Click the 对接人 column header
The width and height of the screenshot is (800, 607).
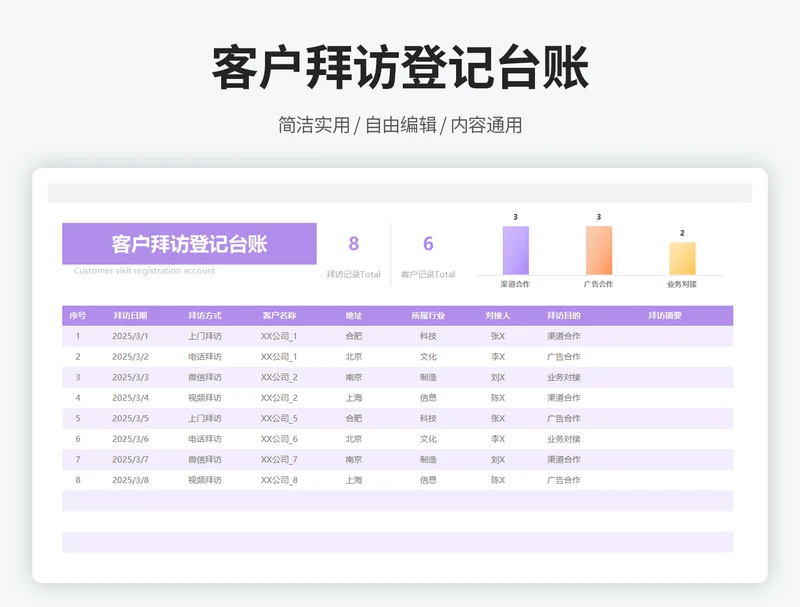tap(497, 316)
